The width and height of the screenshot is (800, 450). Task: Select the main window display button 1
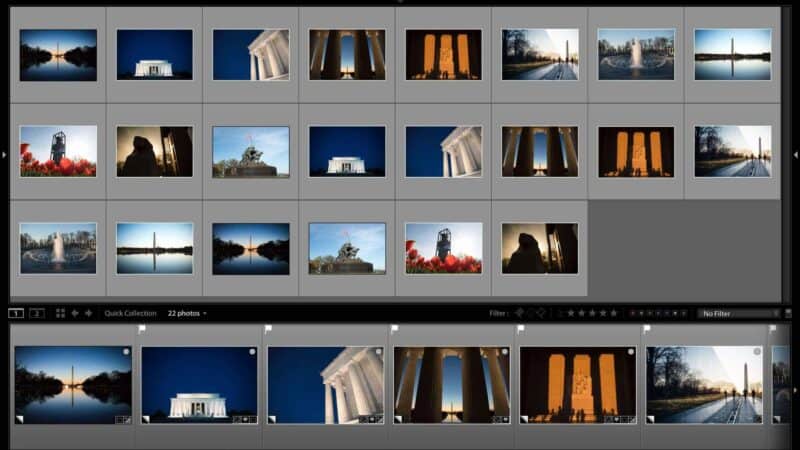[16, 313]
